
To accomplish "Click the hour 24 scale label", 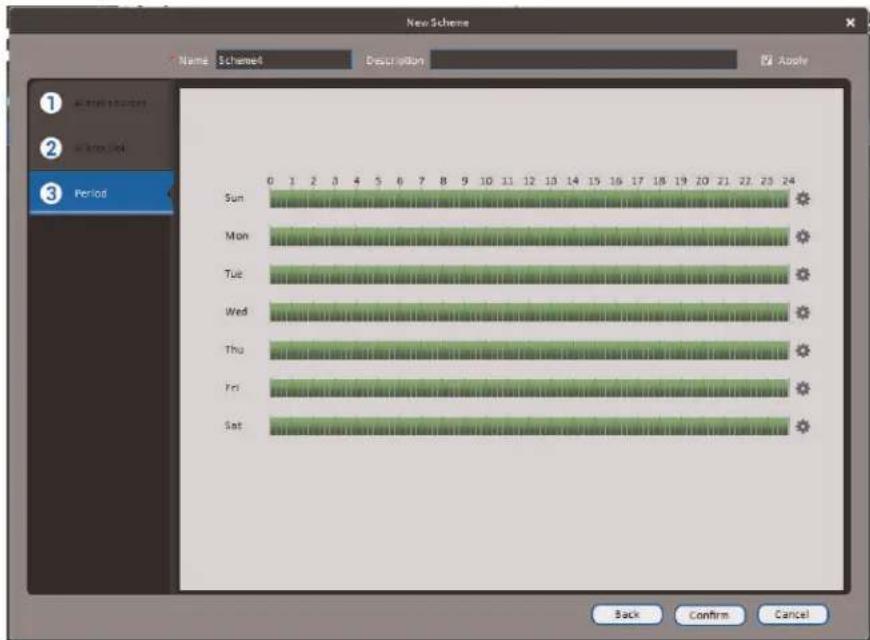I will coord(788,181).
